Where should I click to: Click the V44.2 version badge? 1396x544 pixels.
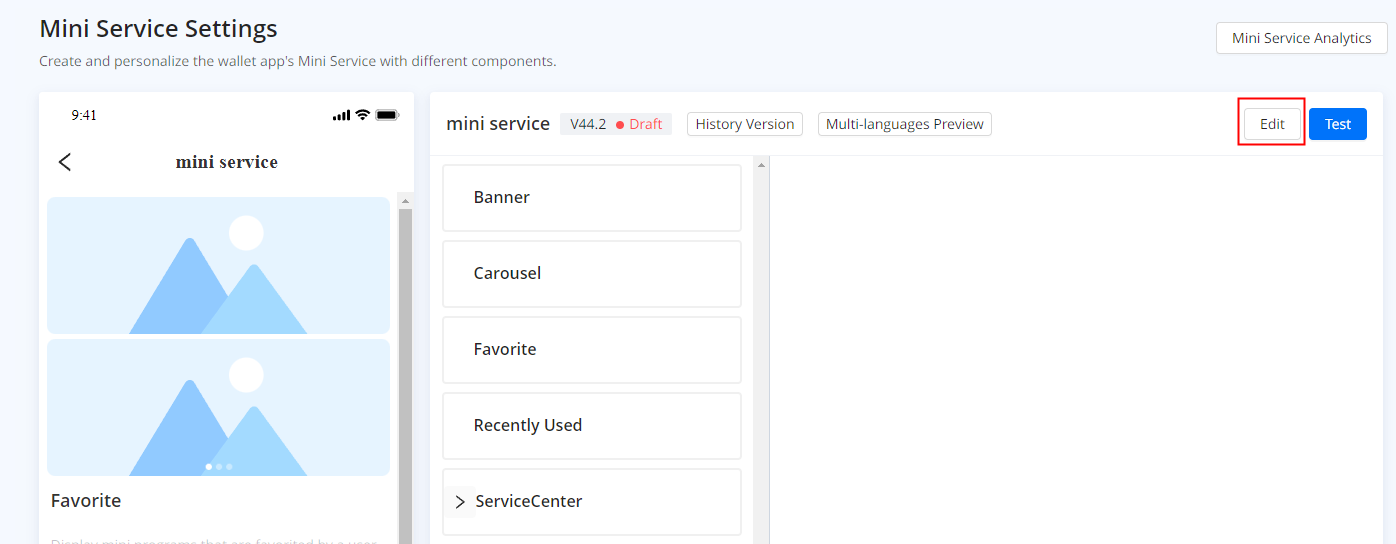tap(588, 124)
